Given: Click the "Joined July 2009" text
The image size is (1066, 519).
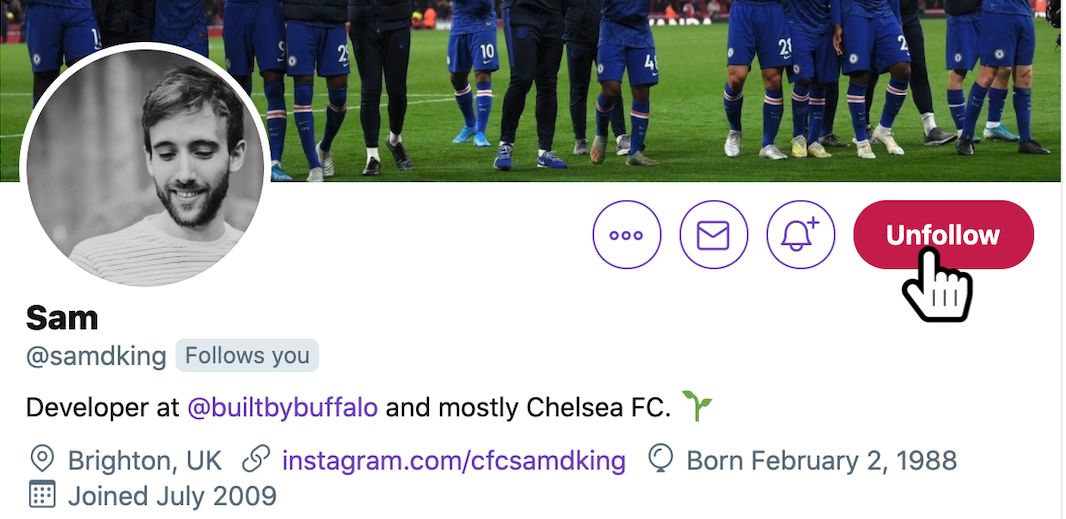Looking at the screenshot, I should click(x=172, y=495).
